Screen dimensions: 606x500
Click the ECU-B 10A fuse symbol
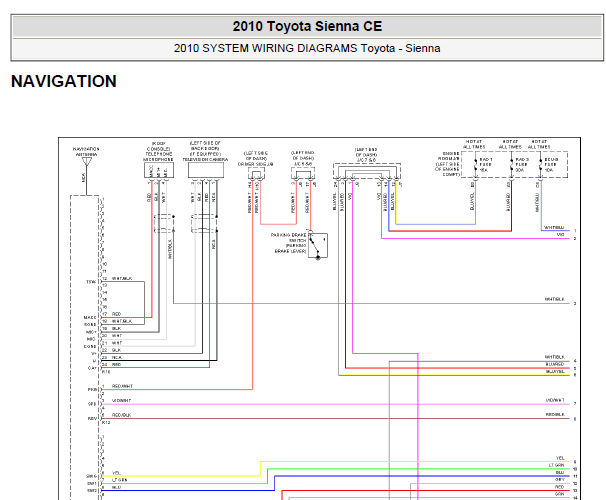coord(541,165)
